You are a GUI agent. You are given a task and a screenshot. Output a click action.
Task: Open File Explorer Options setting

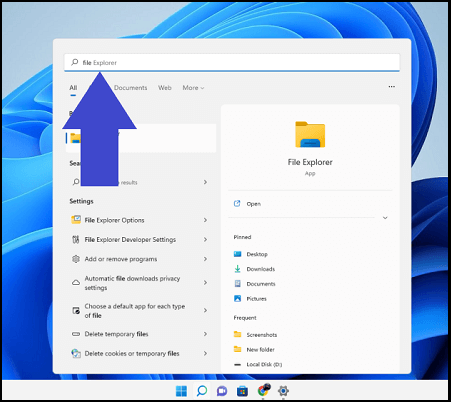pyautogui.click(x=114, y=220)
